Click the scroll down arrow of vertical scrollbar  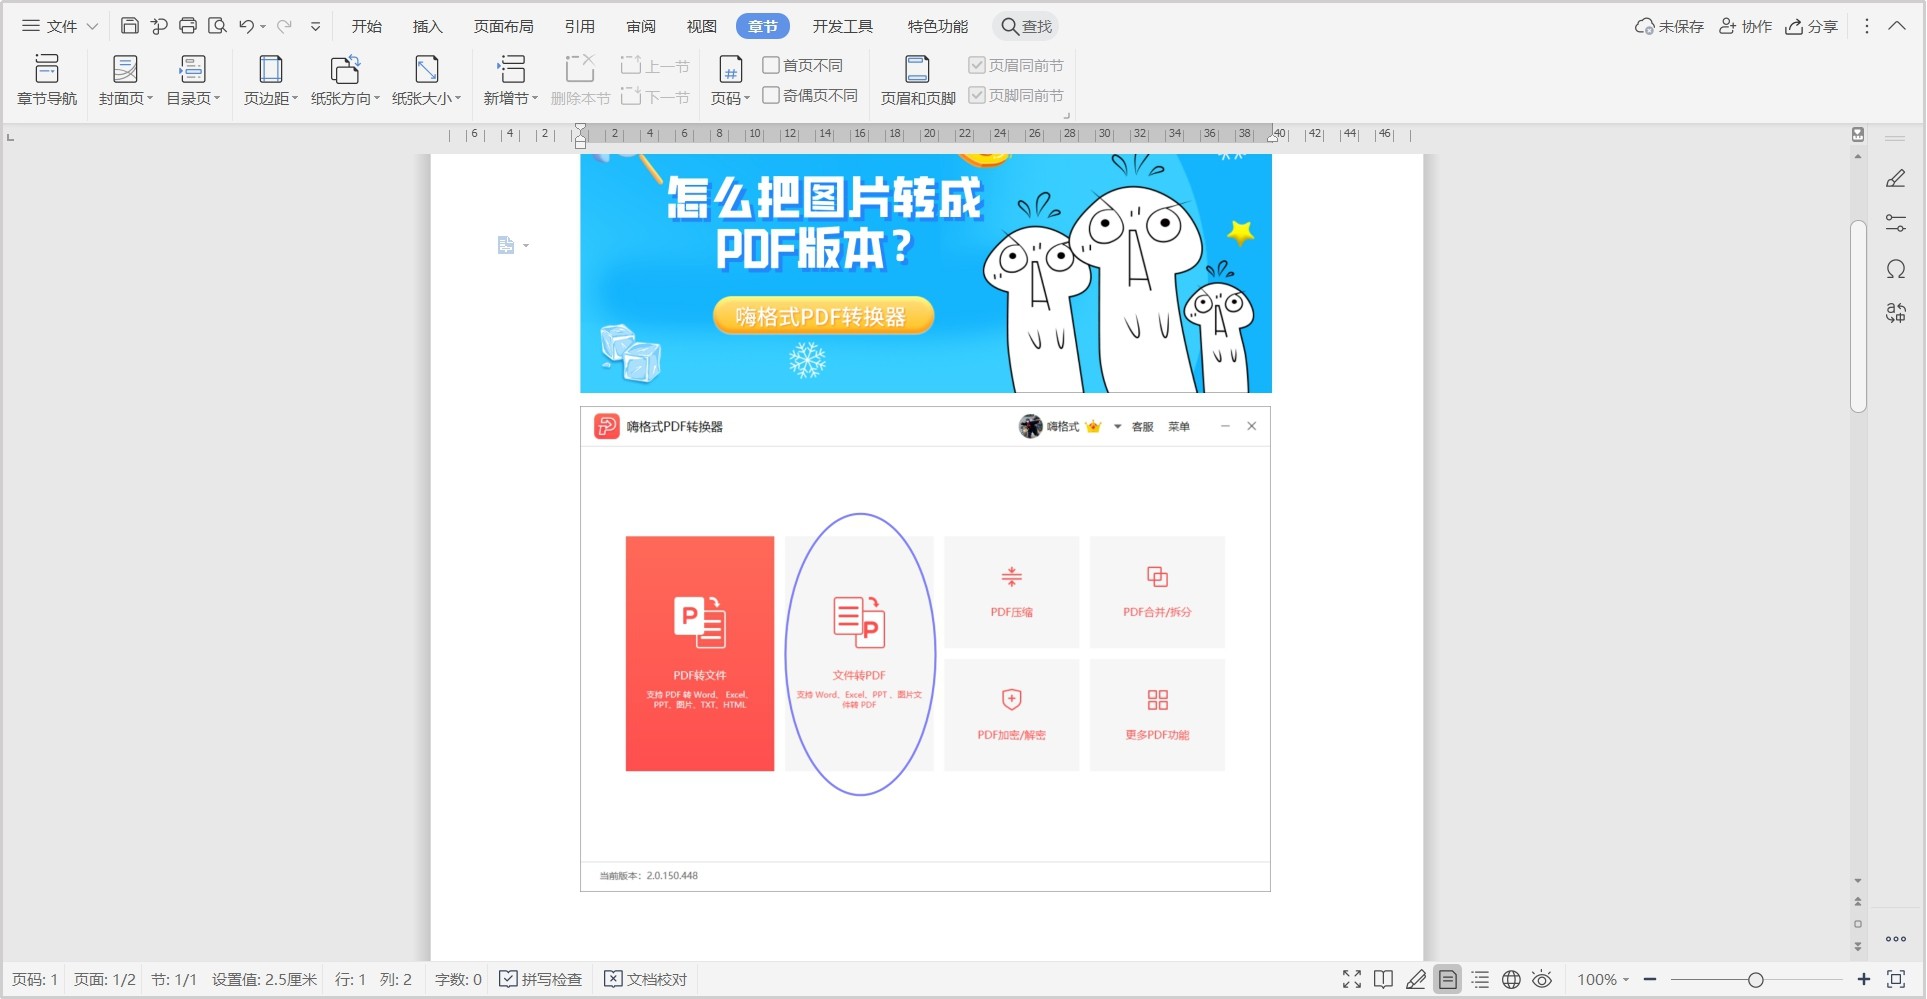(x=1858, y=881)
